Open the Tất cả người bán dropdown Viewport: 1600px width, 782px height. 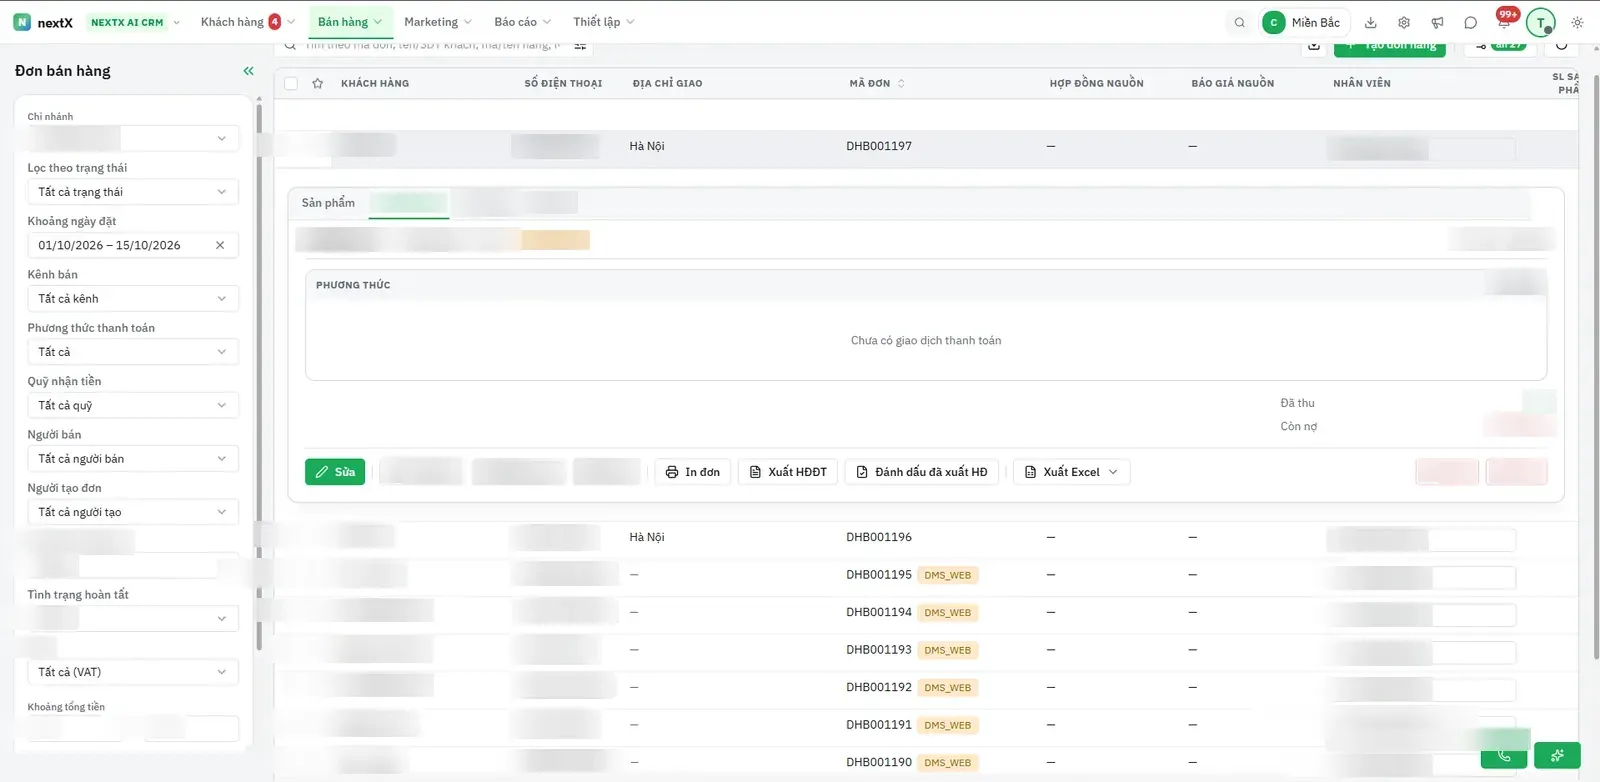click(133, 459)
